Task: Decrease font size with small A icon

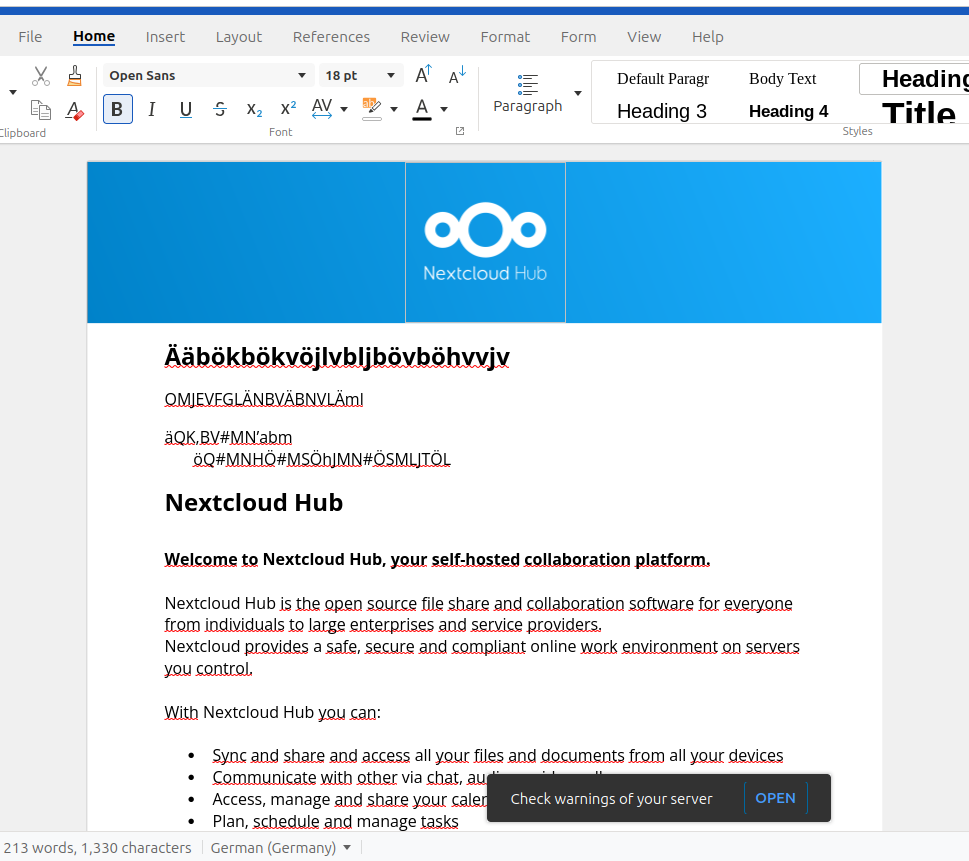Action: tap(456, 76)
